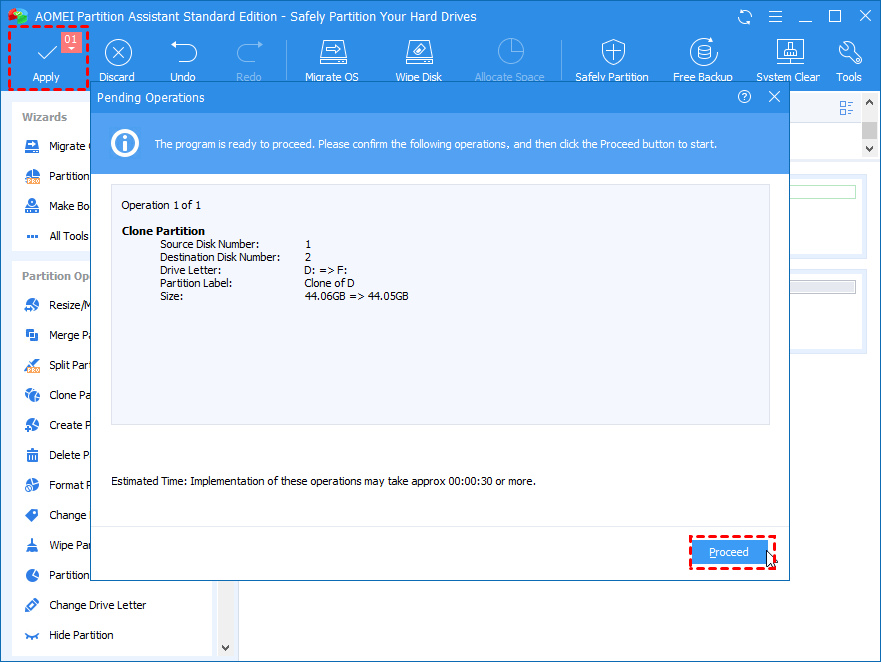Click the scroll down arrow at top right
The image size is (881, 662).
pyautogui.click(x=868, y=147)
